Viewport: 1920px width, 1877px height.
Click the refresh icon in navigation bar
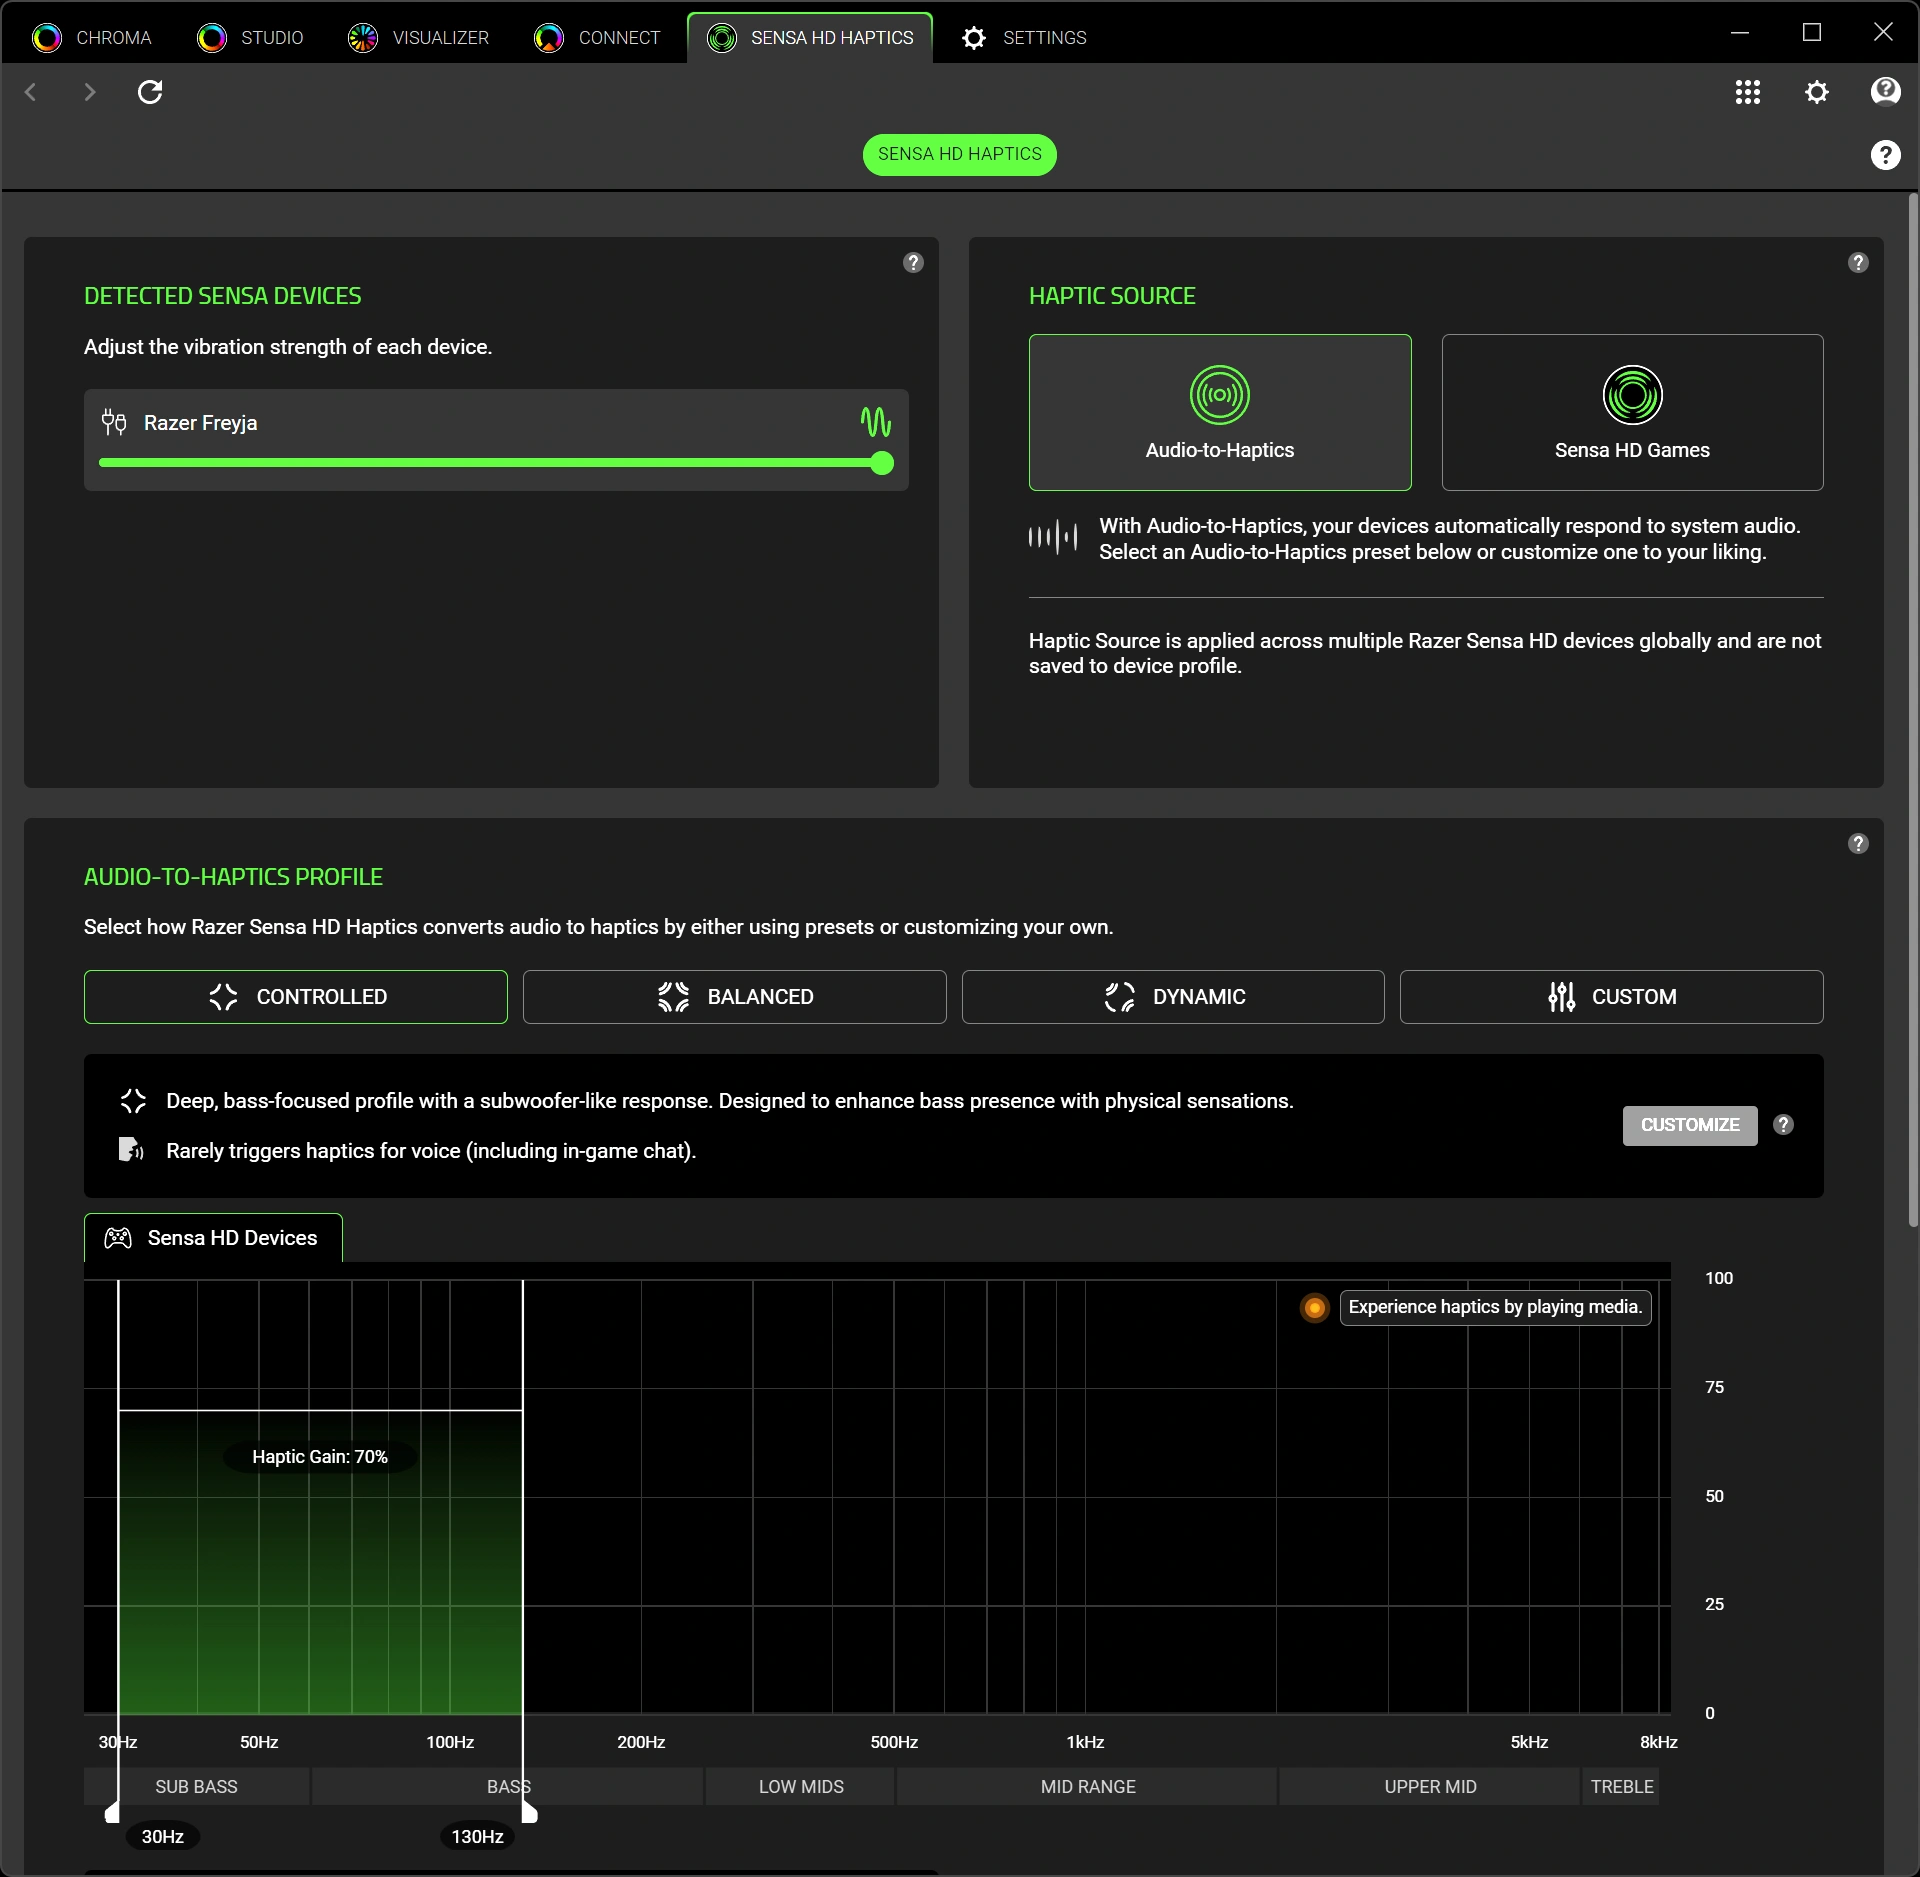(x=150, y=92)
